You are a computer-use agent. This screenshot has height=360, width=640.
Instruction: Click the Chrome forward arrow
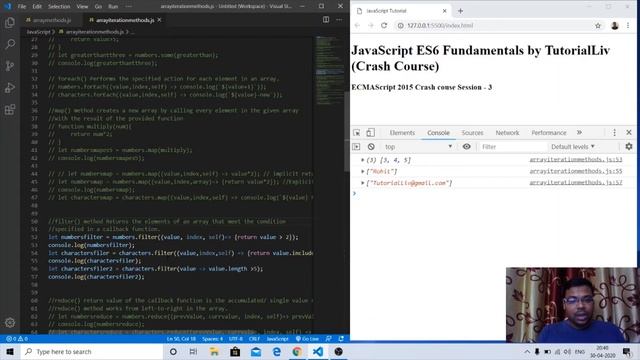click(371, 25)
